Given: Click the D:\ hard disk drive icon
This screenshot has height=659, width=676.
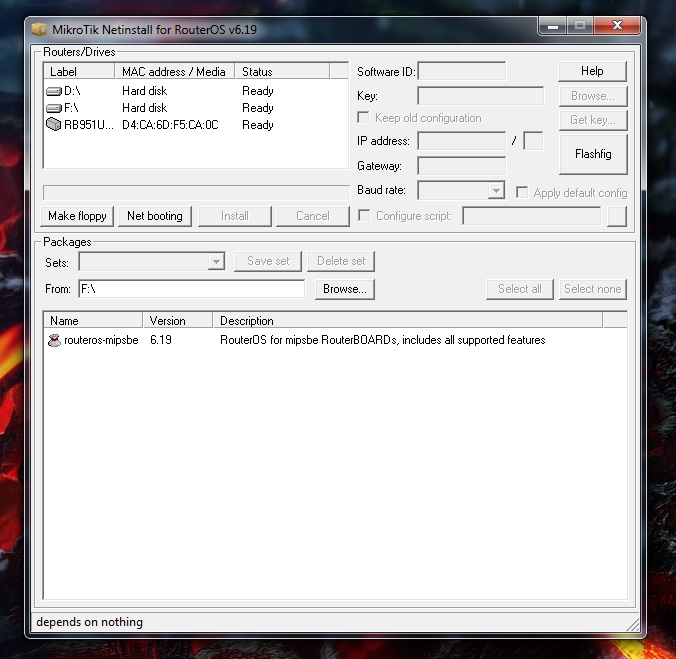Looking at the screenshot, I should (x=54, y=91).
